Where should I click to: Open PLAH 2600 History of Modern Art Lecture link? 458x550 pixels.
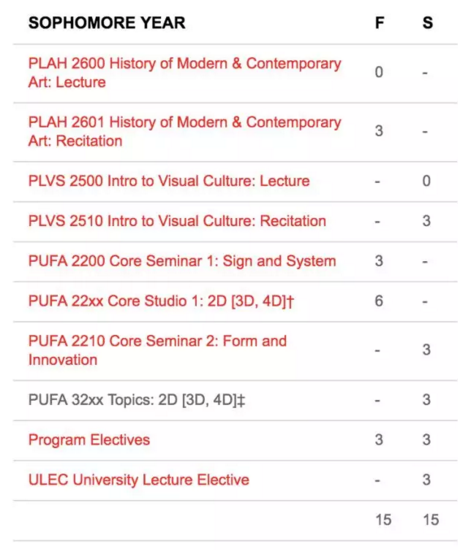(184, 73)
